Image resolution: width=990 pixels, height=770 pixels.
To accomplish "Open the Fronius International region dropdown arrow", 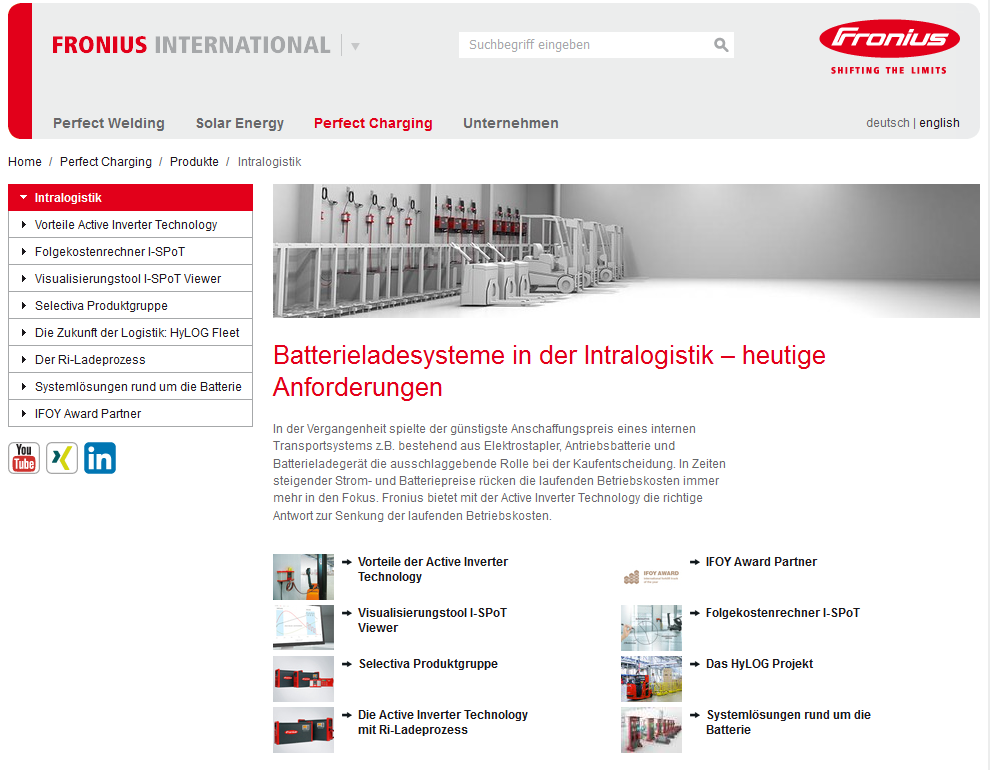I will [355, 46].
